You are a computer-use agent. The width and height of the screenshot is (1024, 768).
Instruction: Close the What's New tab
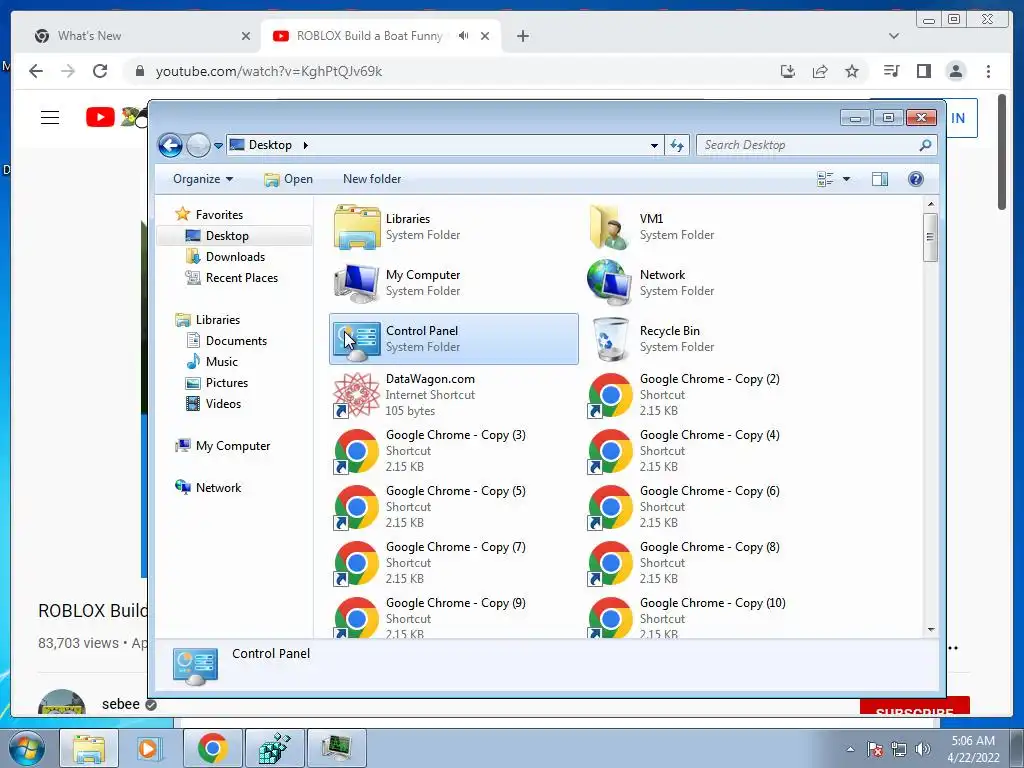[x=246, y=36]
